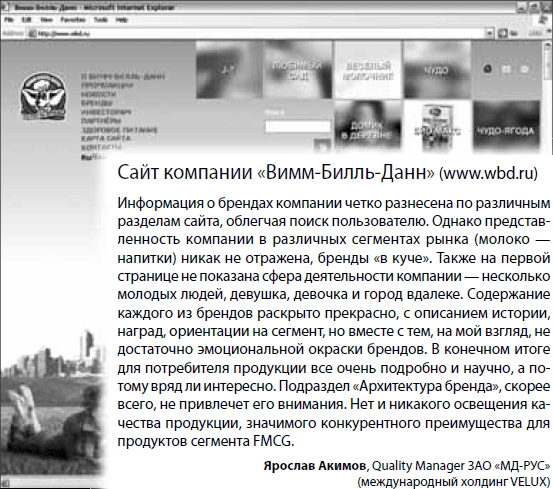Click the '(www.wbd.ru)' text in heading
The image size is (553, 489).
pos(488,173)
